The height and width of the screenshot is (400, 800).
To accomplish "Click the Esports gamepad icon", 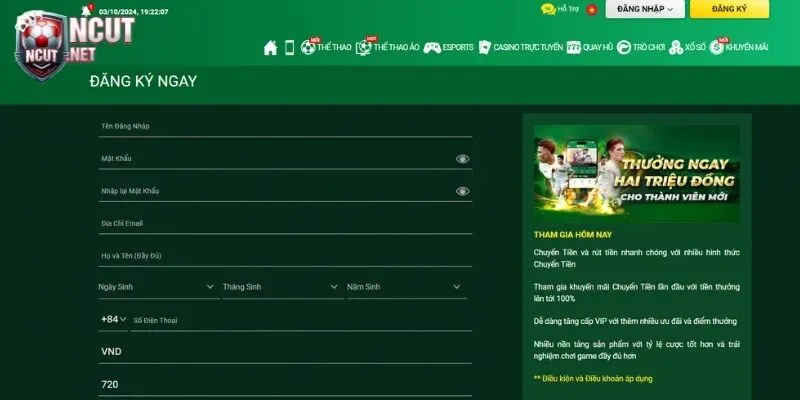I will [432, 47].
